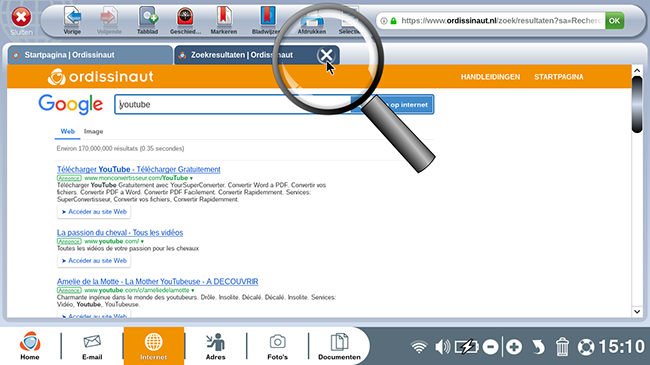Open La passion du cheval link
Viewport: 650px width, 365px height.
(120, 233)
